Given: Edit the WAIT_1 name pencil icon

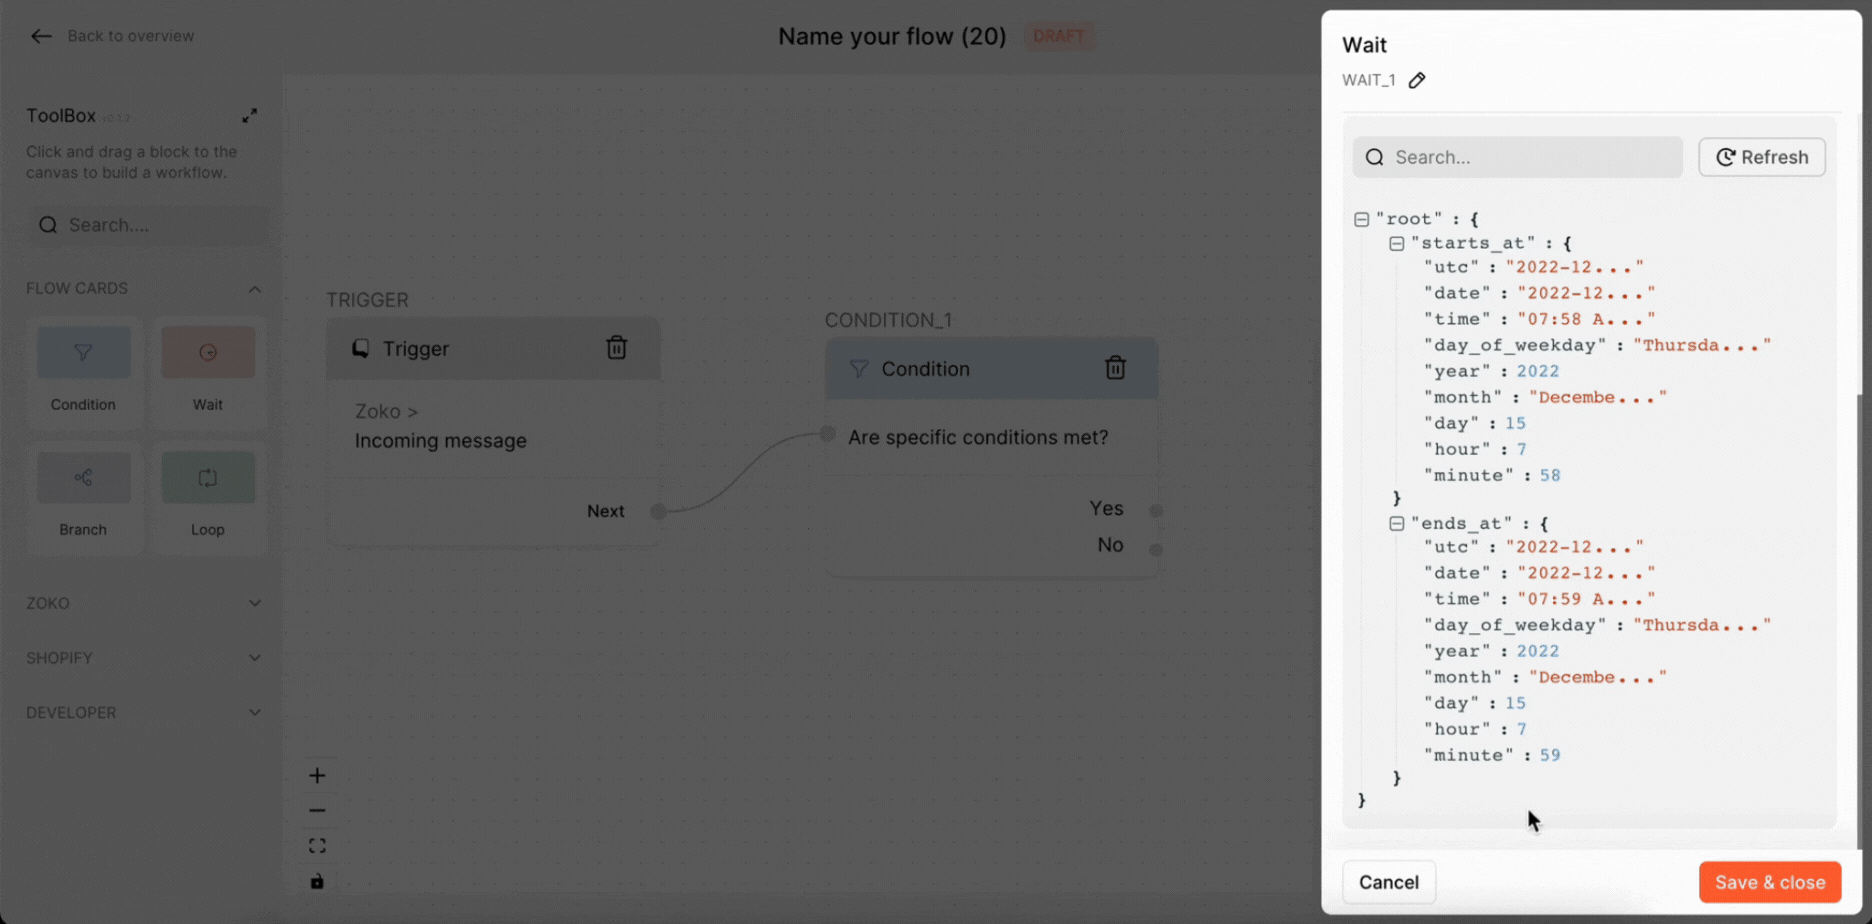Looking at the screenshot, I should pos(1417,80).
